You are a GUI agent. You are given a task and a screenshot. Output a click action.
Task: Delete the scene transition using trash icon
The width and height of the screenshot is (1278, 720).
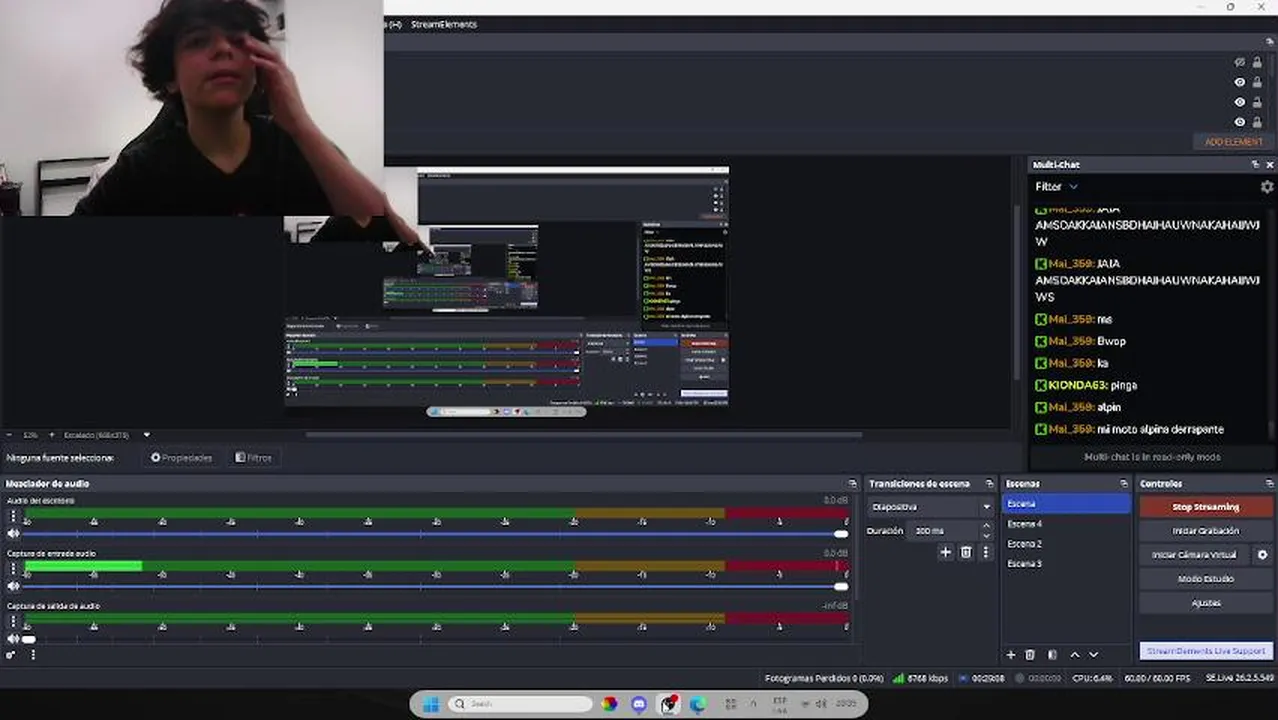(966, 552)
